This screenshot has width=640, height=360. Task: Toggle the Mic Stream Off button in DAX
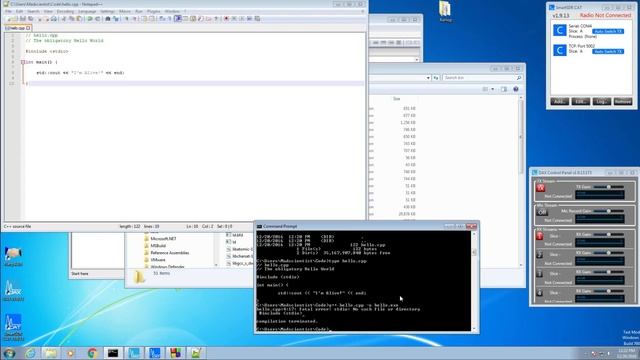point(542,212)
